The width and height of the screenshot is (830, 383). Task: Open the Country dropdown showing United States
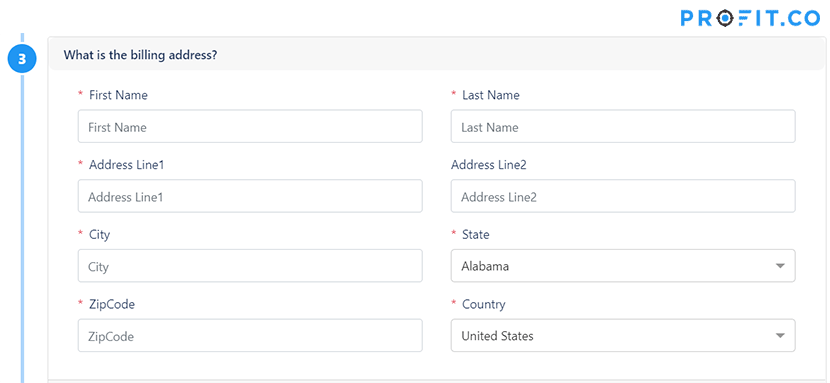(623, 335)
